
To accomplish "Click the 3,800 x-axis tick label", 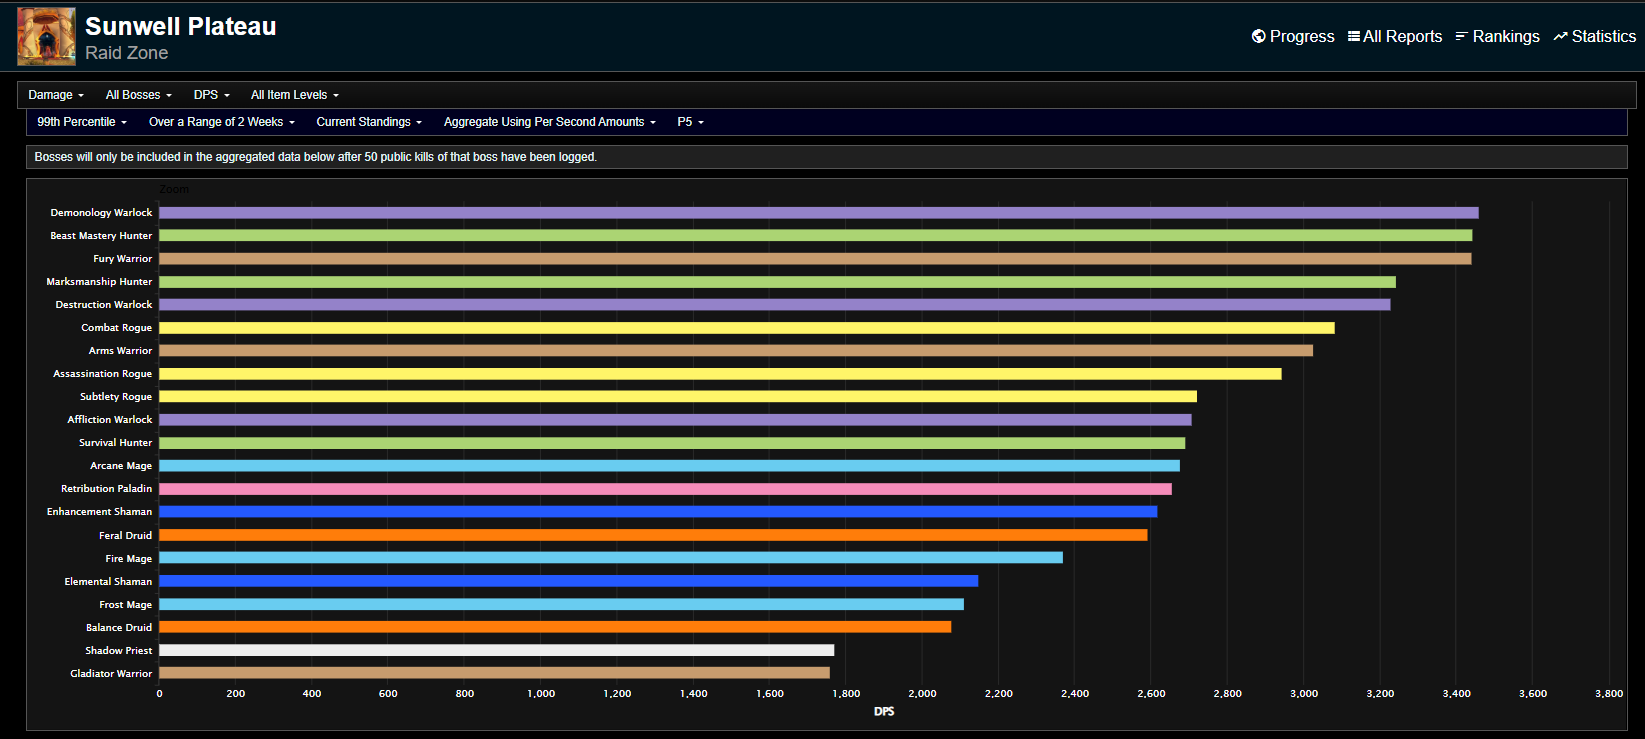I will click(1609, 693).
